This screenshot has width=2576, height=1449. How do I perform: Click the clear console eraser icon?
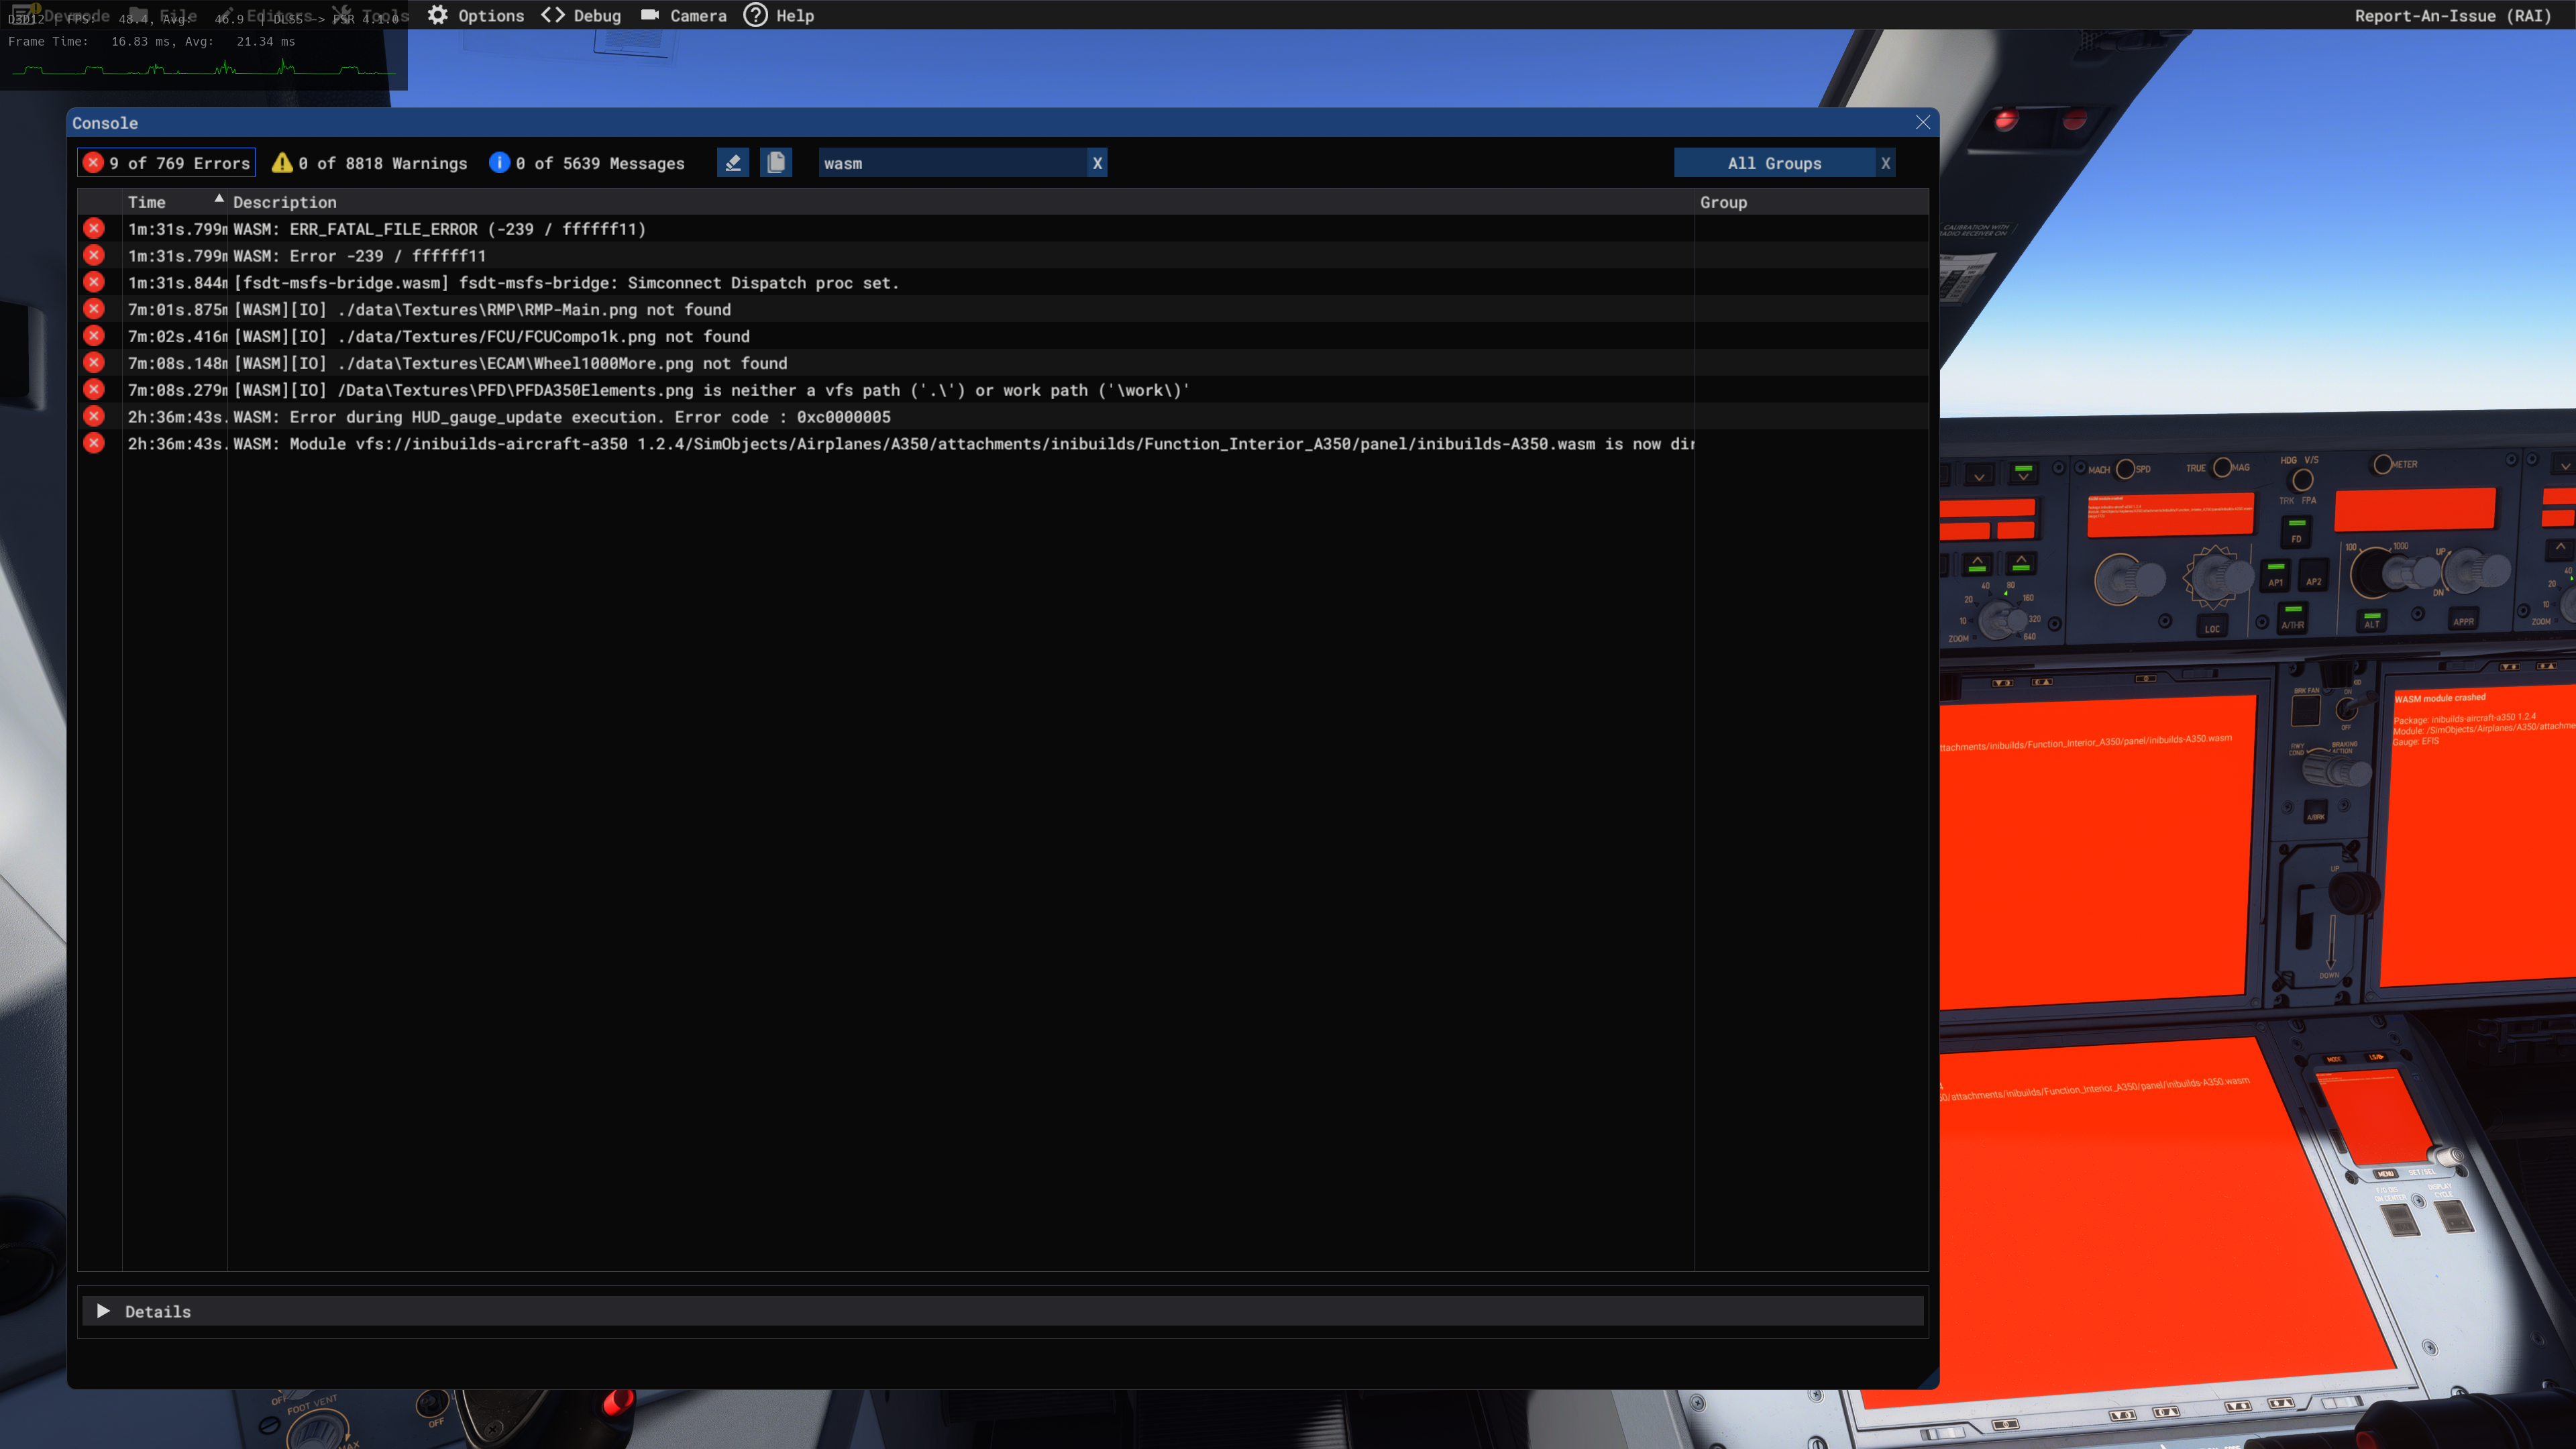(733, 163)
